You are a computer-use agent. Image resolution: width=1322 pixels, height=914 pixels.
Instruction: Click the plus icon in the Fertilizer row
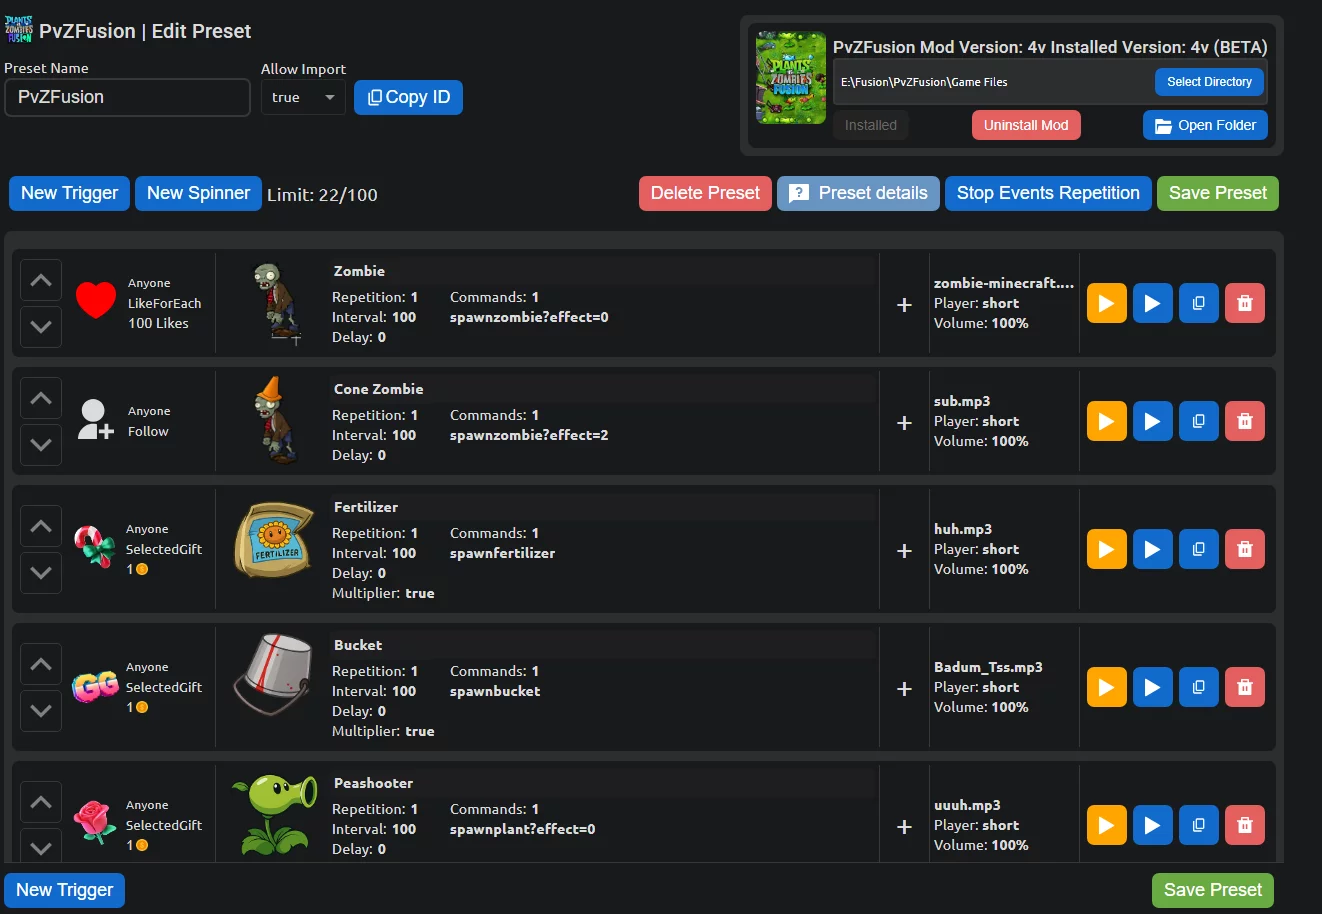[x=904, y=551]
